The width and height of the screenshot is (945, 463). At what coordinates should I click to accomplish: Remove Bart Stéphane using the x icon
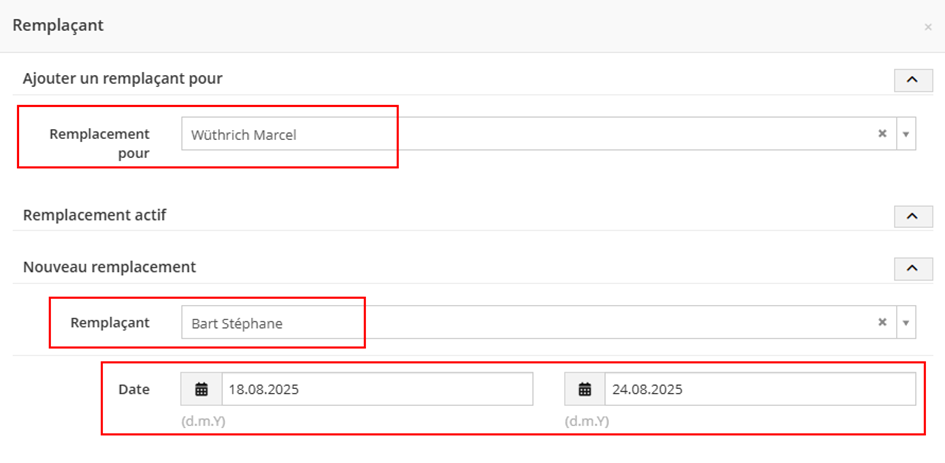point(882,322)
